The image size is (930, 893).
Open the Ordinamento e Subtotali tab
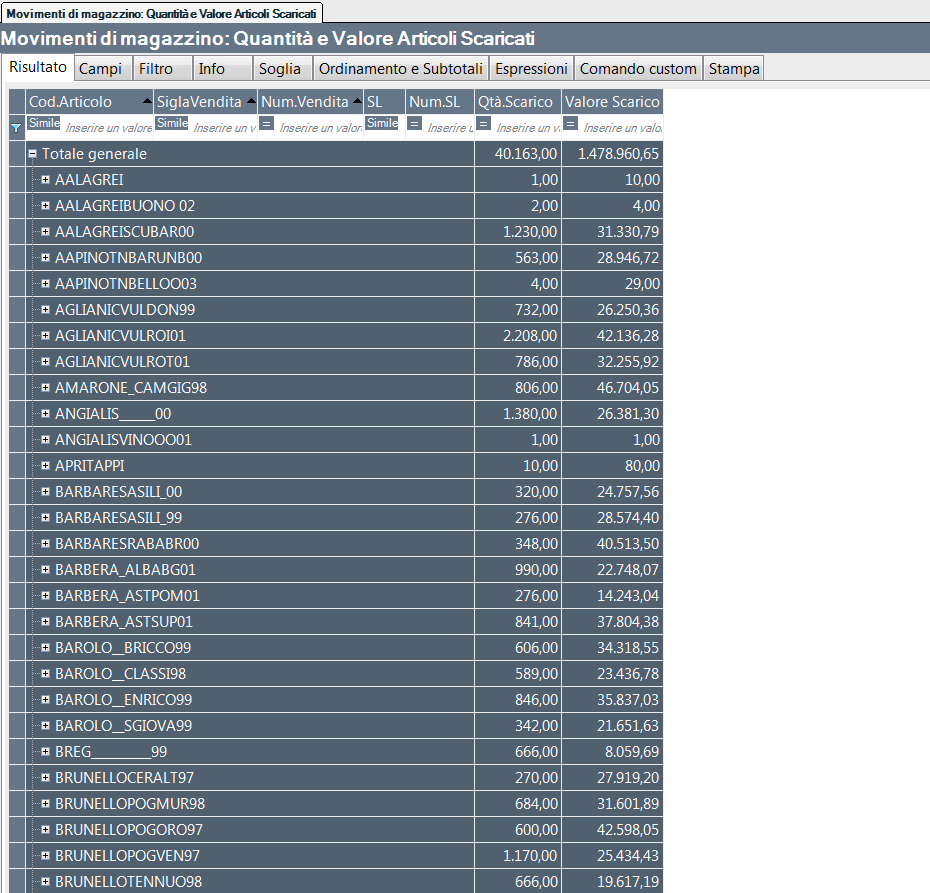(x=400, y=69)
